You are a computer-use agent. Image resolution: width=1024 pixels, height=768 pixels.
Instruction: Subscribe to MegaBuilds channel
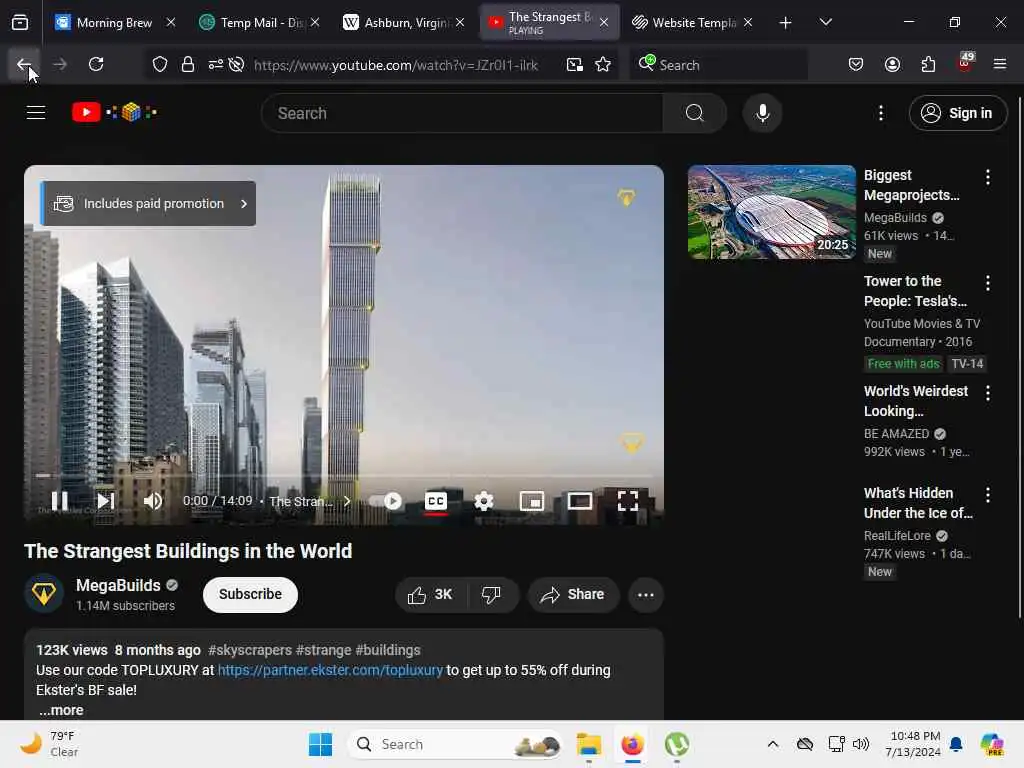pos(250,594)
